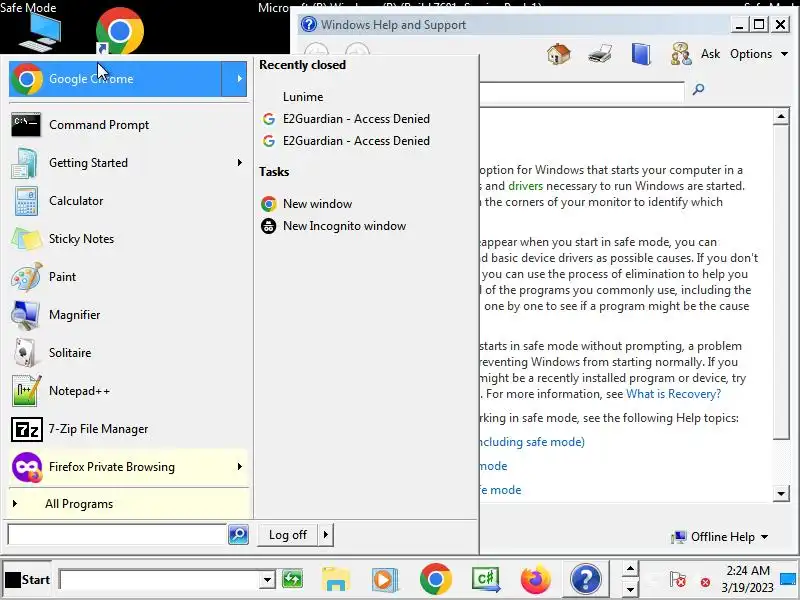Click the Start button on taskbar
This screenshot has width=800, height=600.
click(x=27, y=580)
